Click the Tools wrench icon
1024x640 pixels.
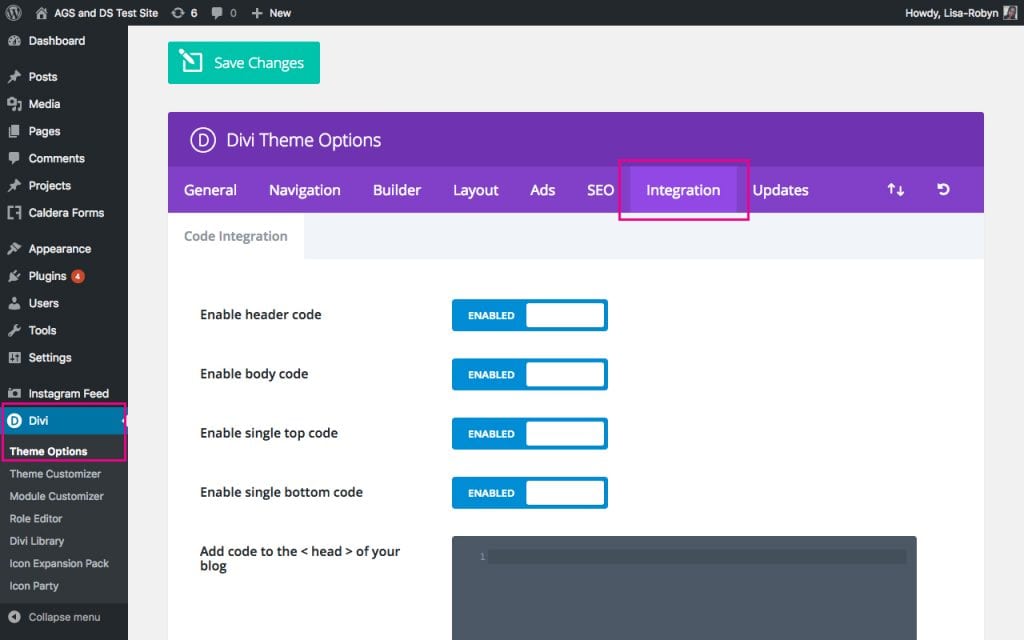tap(14, 330)
